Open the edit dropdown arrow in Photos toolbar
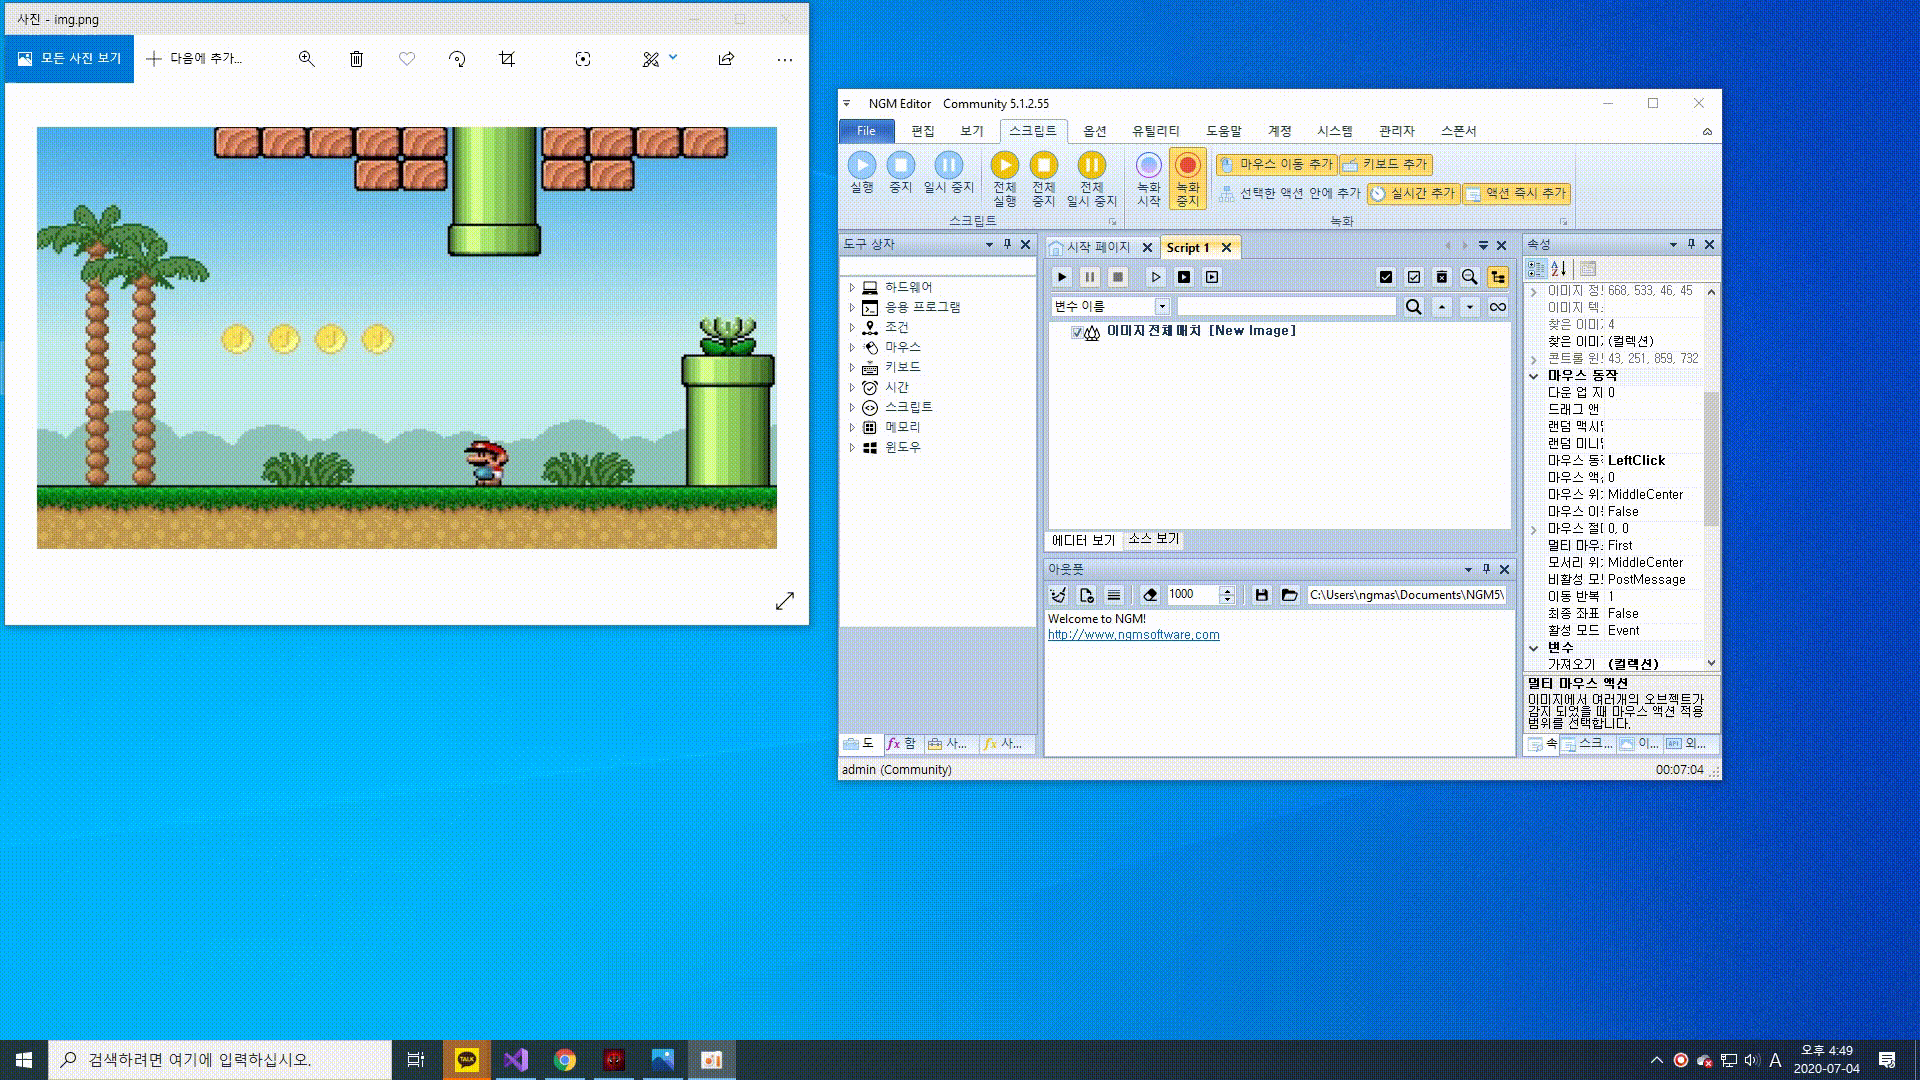Viewport: 1920px width, 1080px height. coord(673,58)
